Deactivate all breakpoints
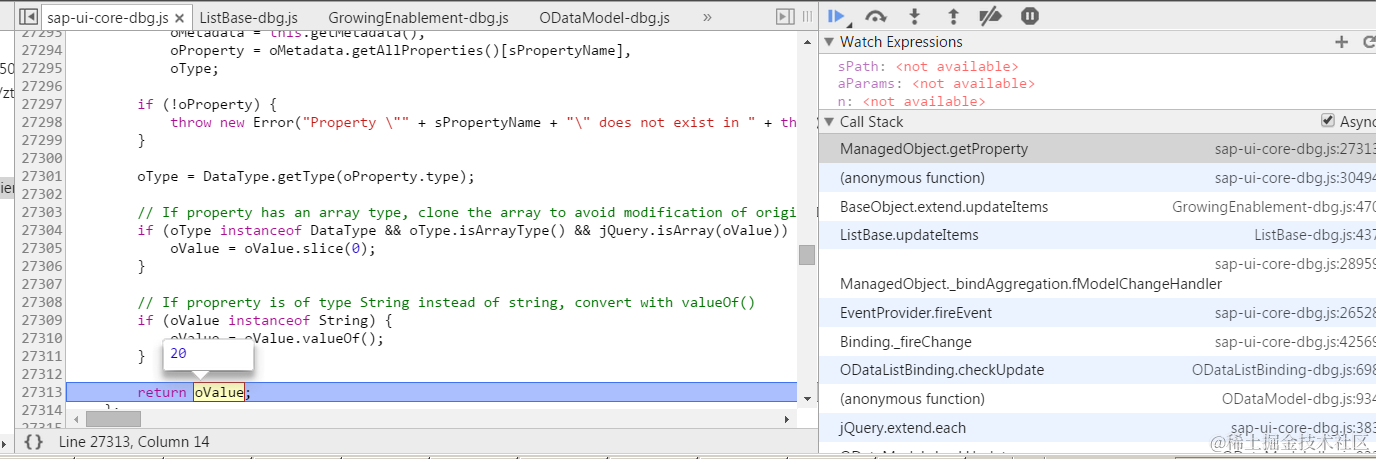 click(990, 16)
